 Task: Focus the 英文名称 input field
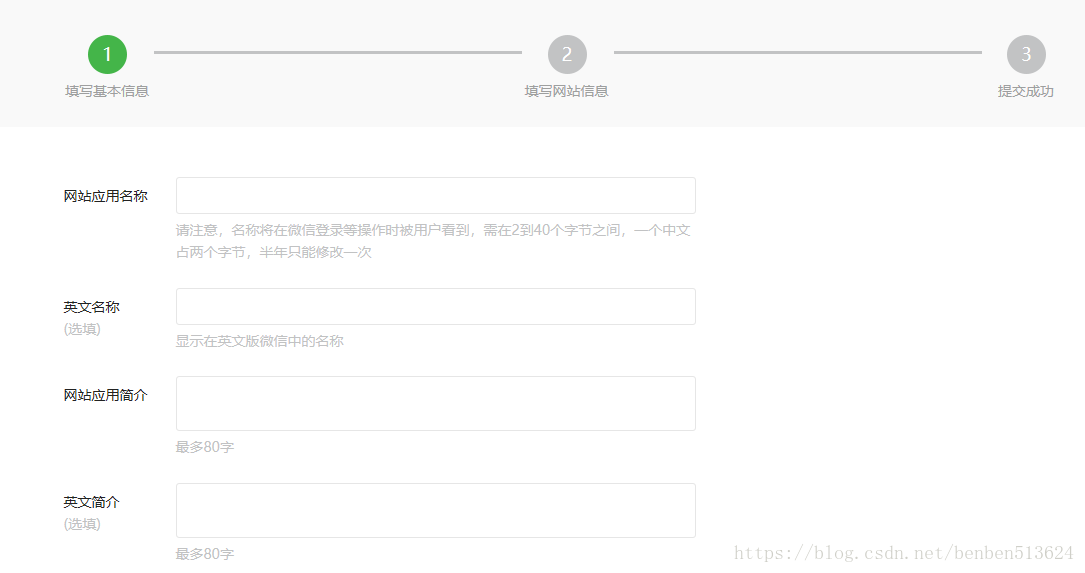point(436,307)
